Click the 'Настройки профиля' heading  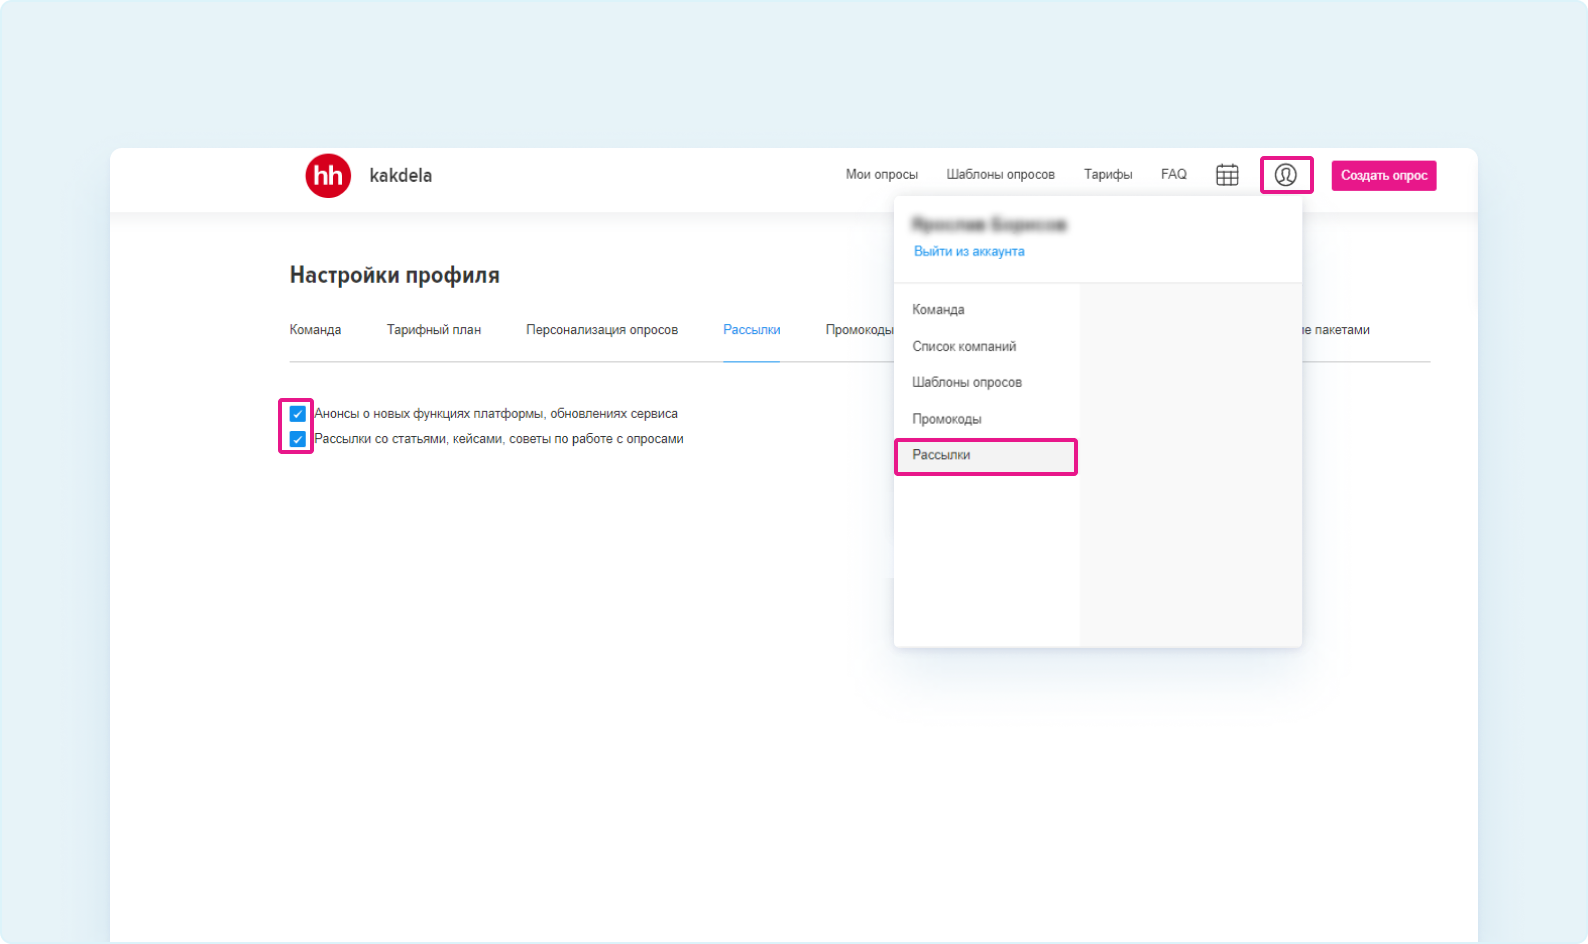point(395,275)
